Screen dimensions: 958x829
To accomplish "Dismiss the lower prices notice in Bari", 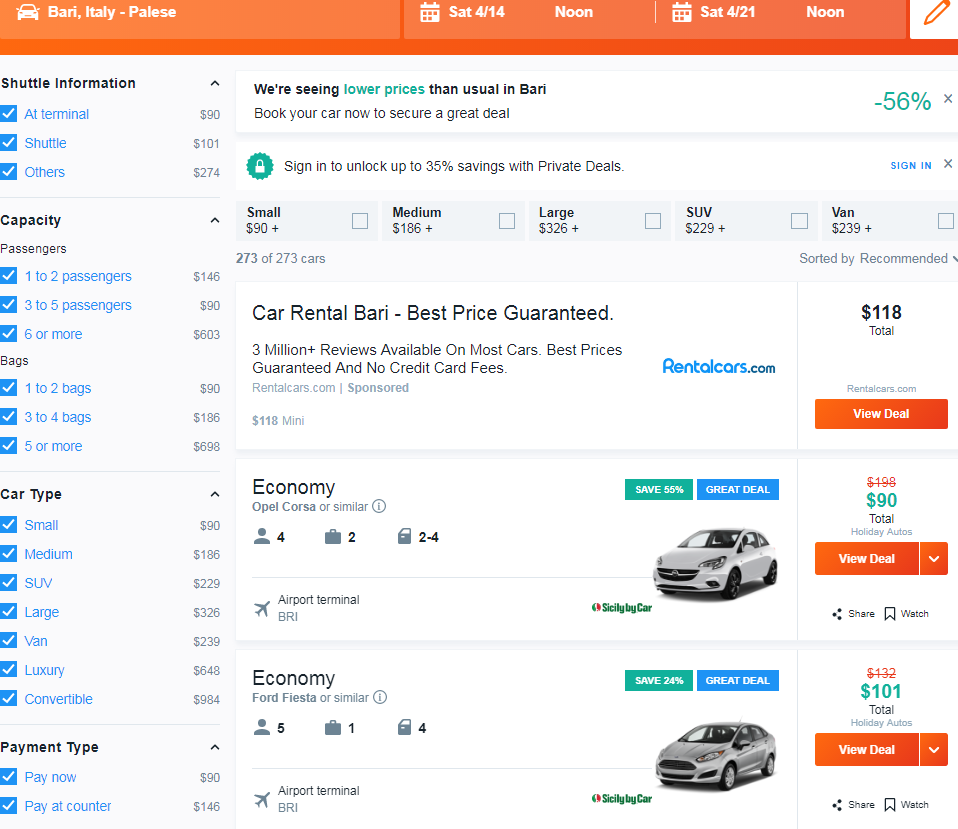I will [x=948, y=98].
